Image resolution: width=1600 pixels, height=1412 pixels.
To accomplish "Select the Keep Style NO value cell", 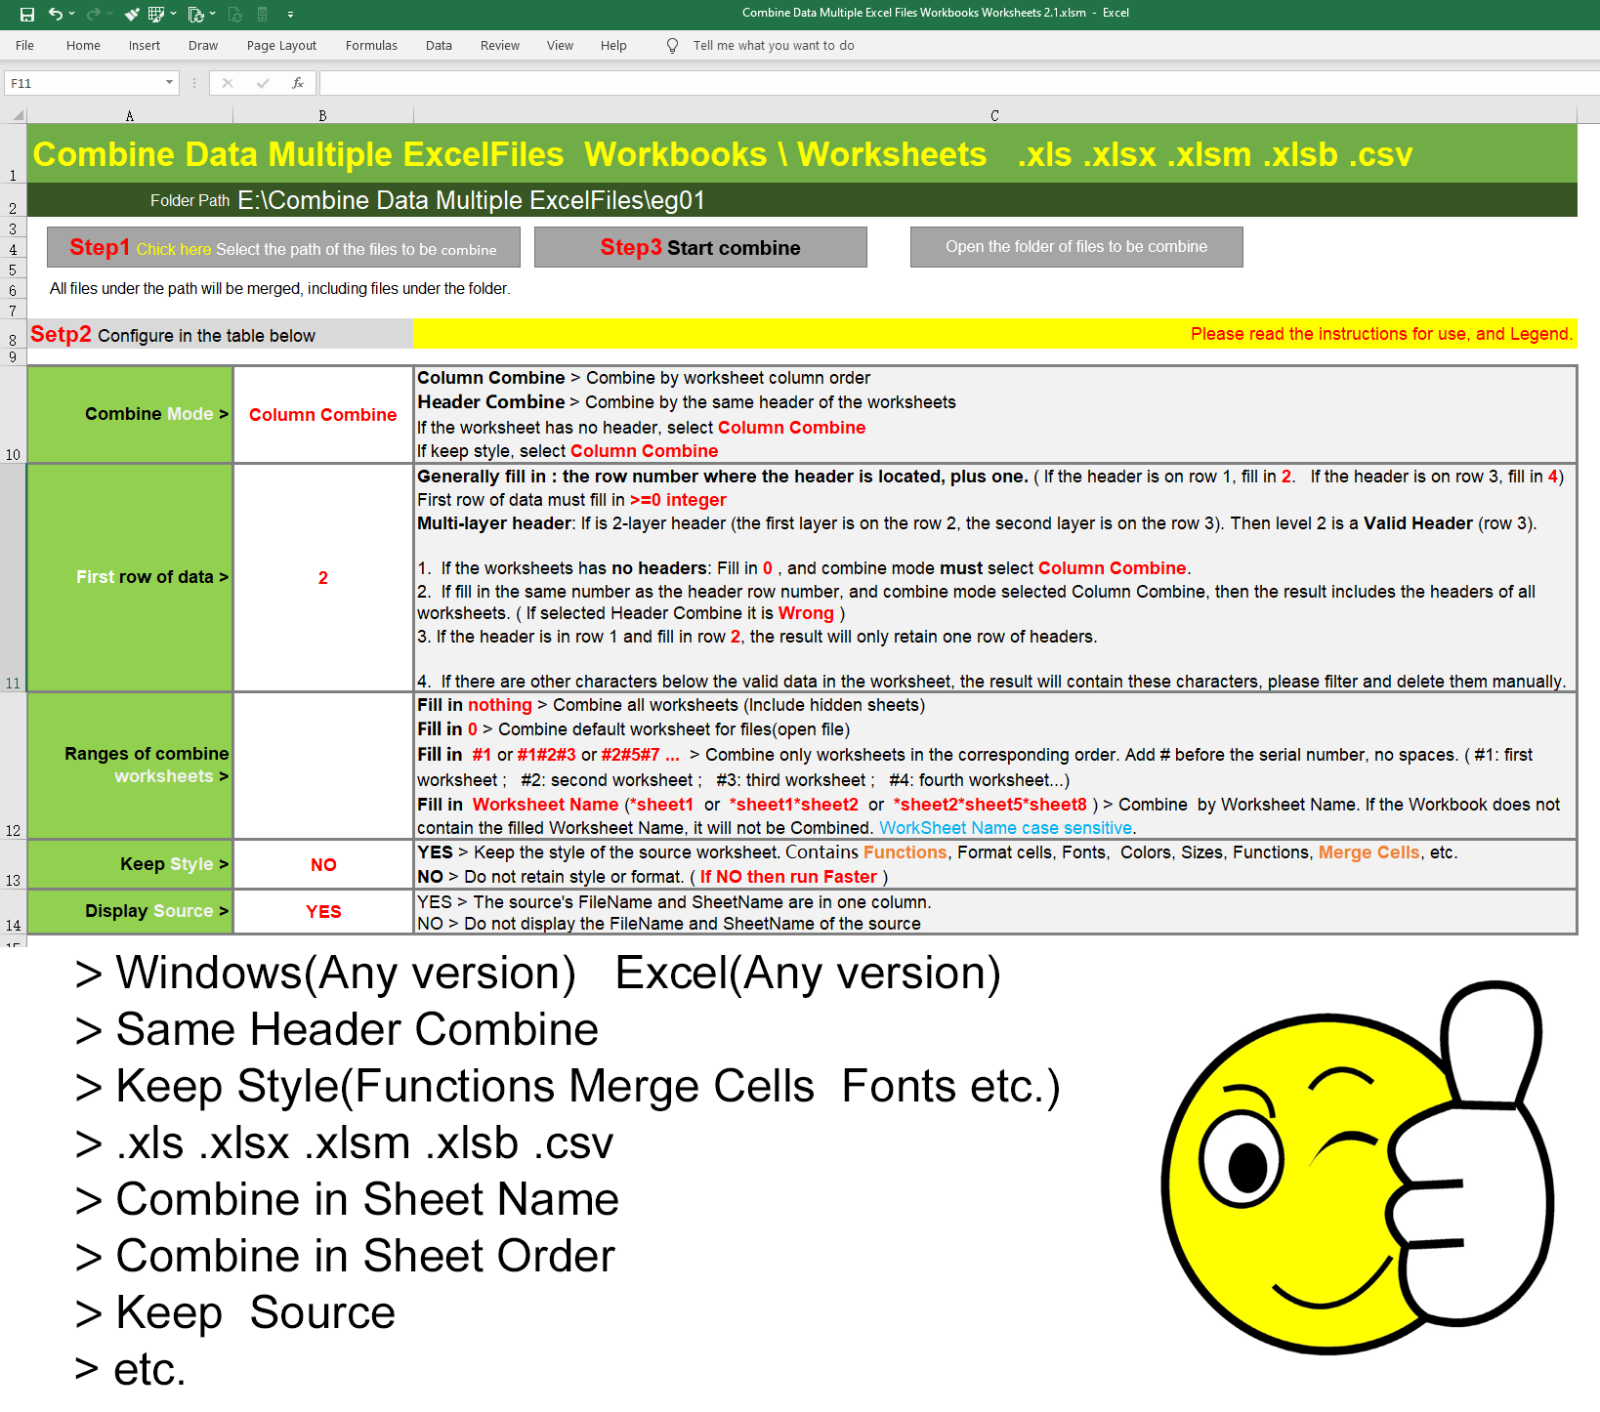I will pos(323,865).
